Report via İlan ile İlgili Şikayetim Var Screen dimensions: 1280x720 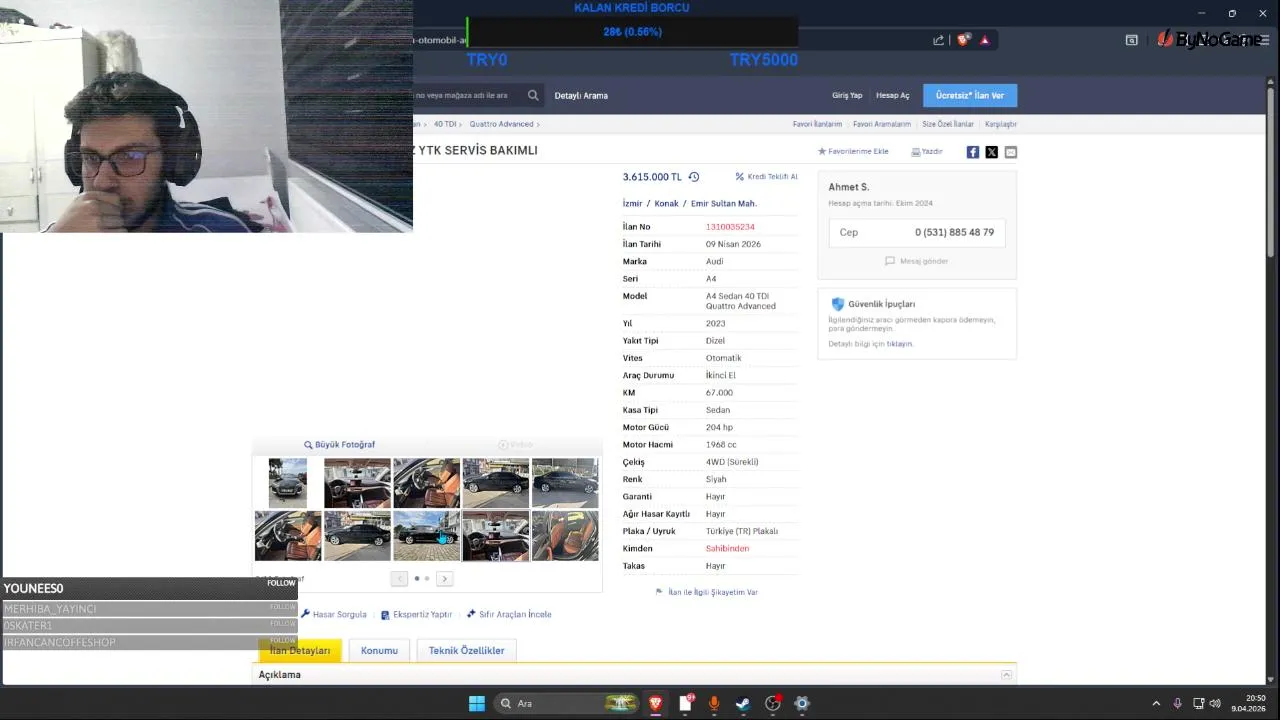[x=707, y=592]
